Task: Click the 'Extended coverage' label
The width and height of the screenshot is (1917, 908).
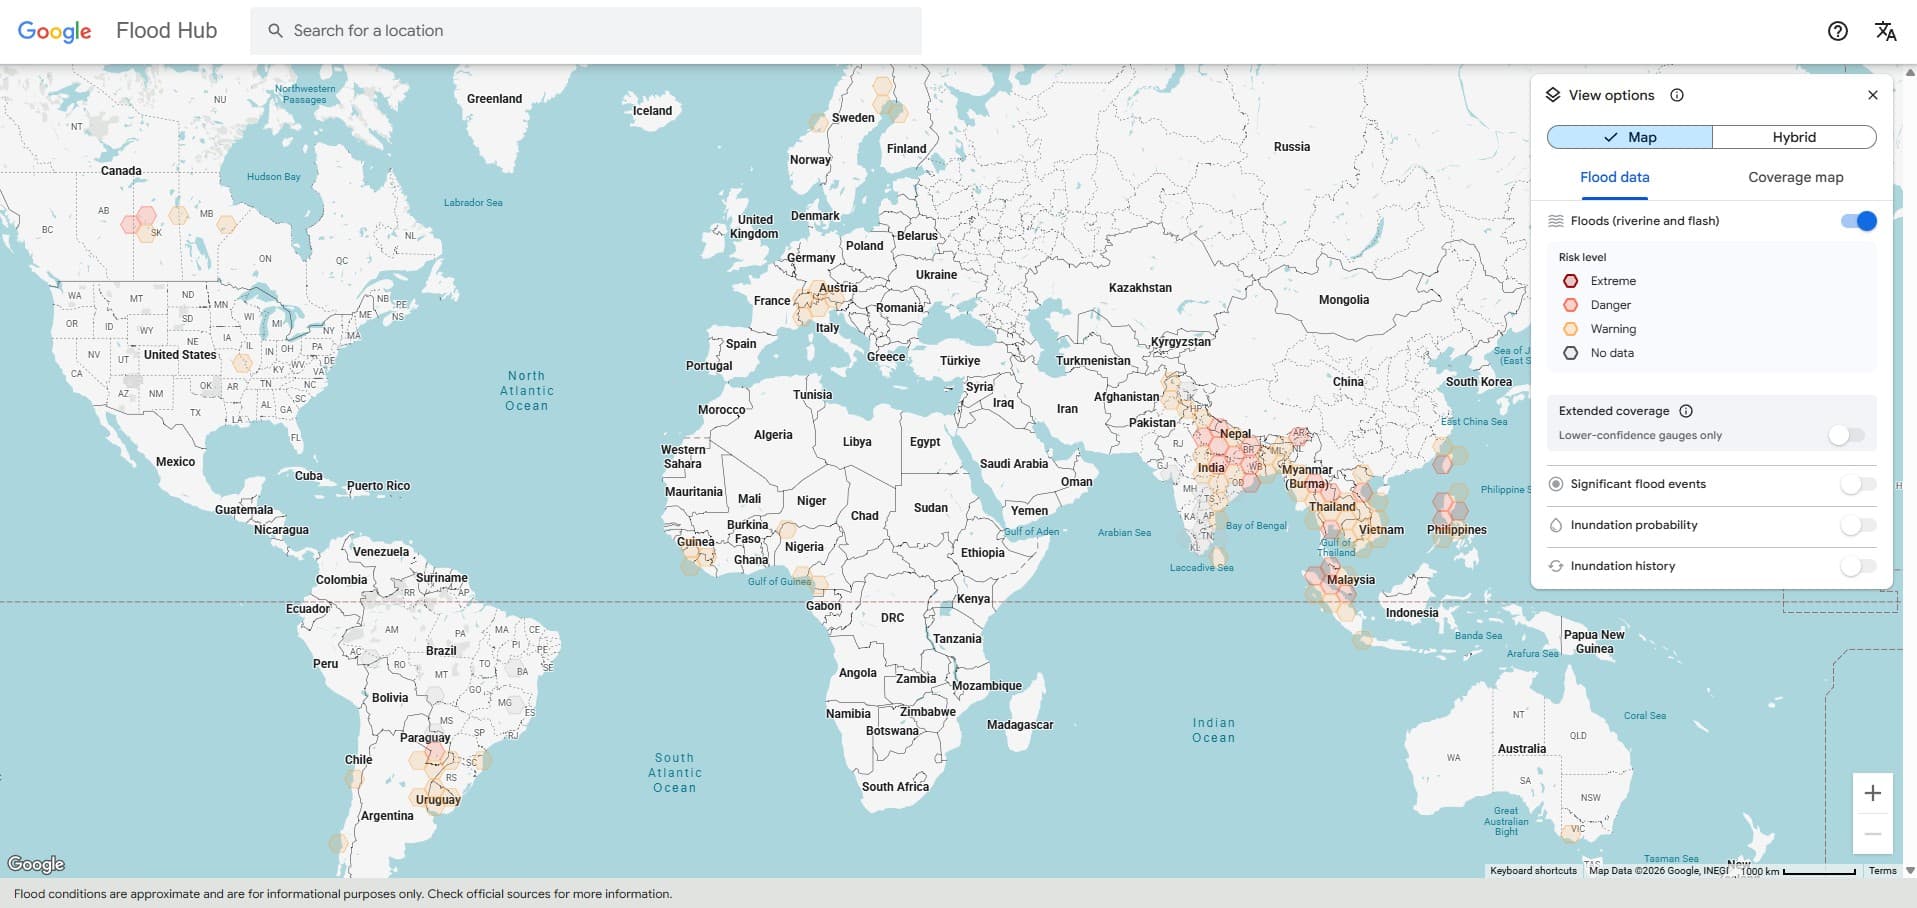Action: pos(1614,411)
